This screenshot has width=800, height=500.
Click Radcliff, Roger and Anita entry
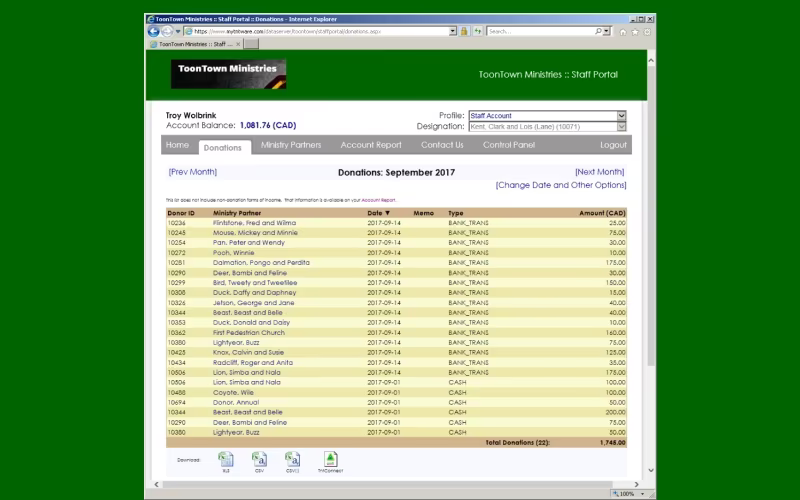[253, 363]
